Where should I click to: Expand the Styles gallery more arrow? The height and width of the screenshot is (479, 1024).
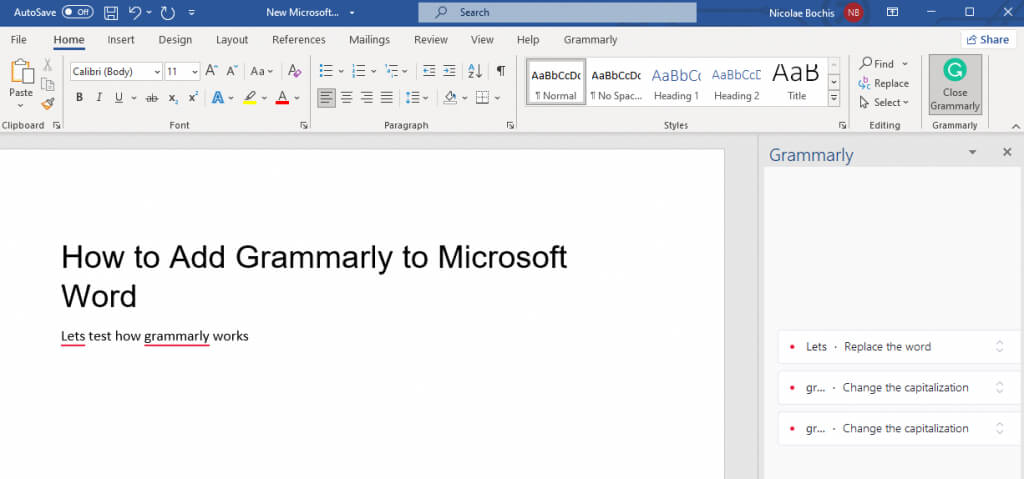click(834, 98)
